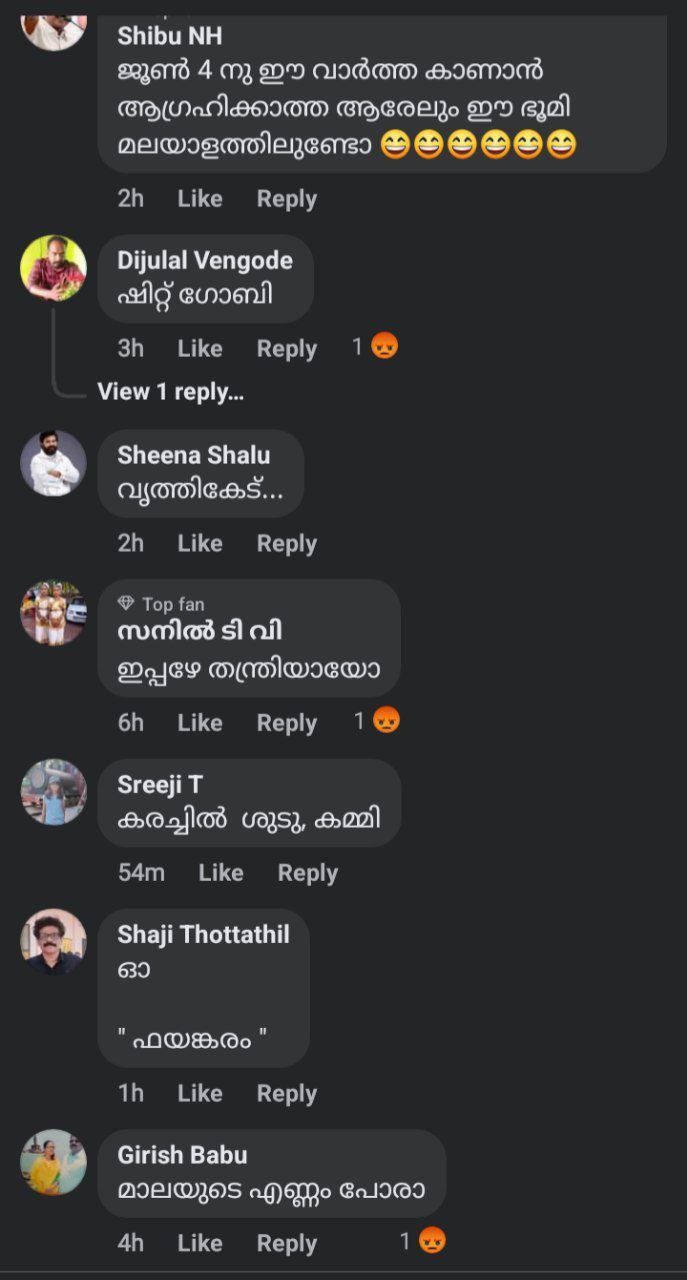Reply to Shaji Thottathil's comment
The height and width of the screenshot is (1280, 687).
click(x=287, y=1094)
